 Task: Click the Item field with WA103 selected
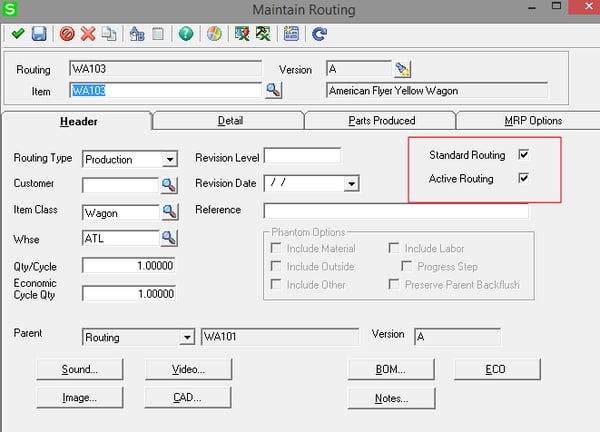(x=165, y=91)
